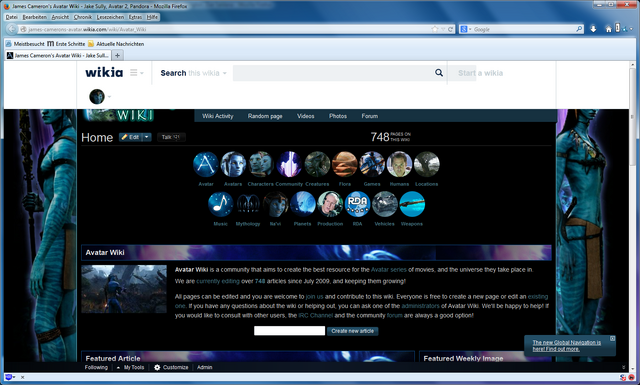Click the Firefox URL address bar

coord(229,29)
